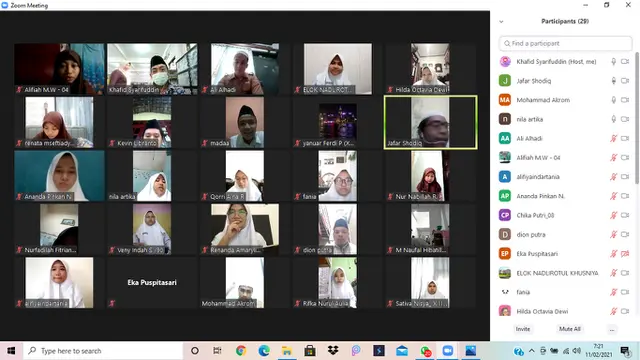Image resolution: width=640 pixels, height=360 pixels.
Task: Select Renanda Amaryl's video tile
Action: pos(245,229)
